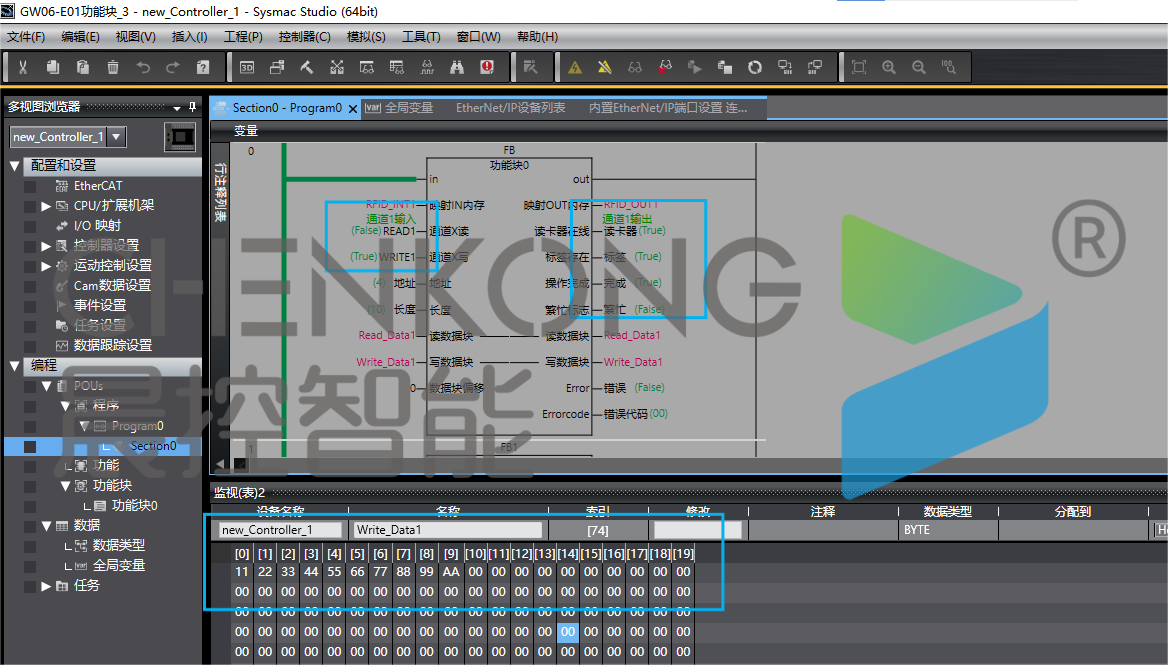
Task: Open the binoculars search icon
Action: 457,67
